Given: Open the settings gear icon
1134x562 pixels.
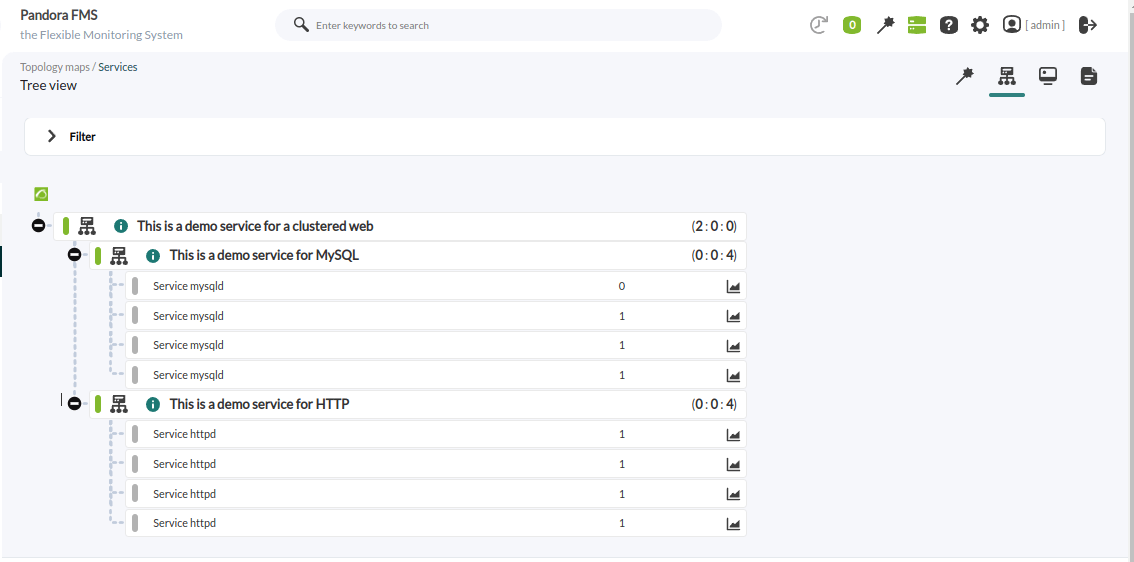Looking at the screenshot, I should click(x=979, y=25).
